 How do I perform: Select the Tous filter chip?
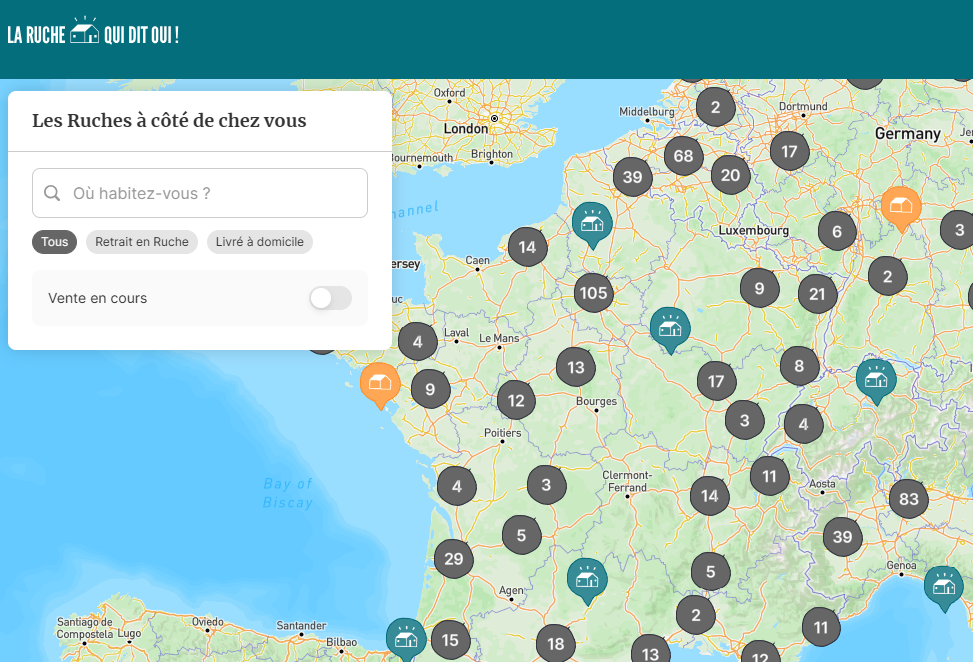point(55,242)
